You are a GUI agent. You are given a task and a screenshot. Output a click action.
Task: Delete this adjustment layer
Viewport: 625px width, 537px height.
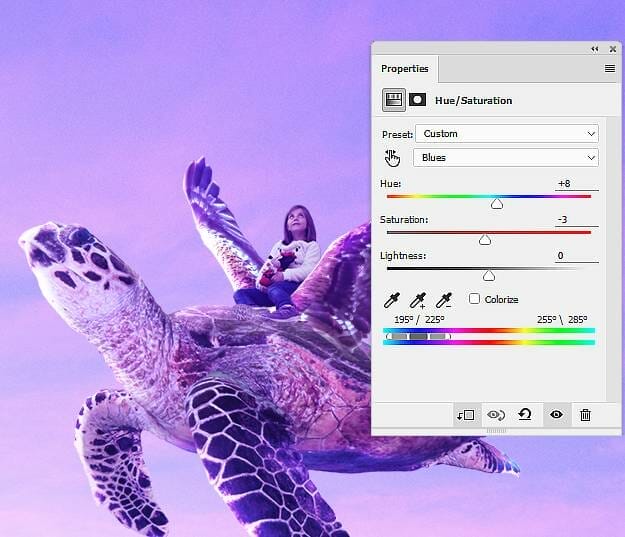(585, 415)
